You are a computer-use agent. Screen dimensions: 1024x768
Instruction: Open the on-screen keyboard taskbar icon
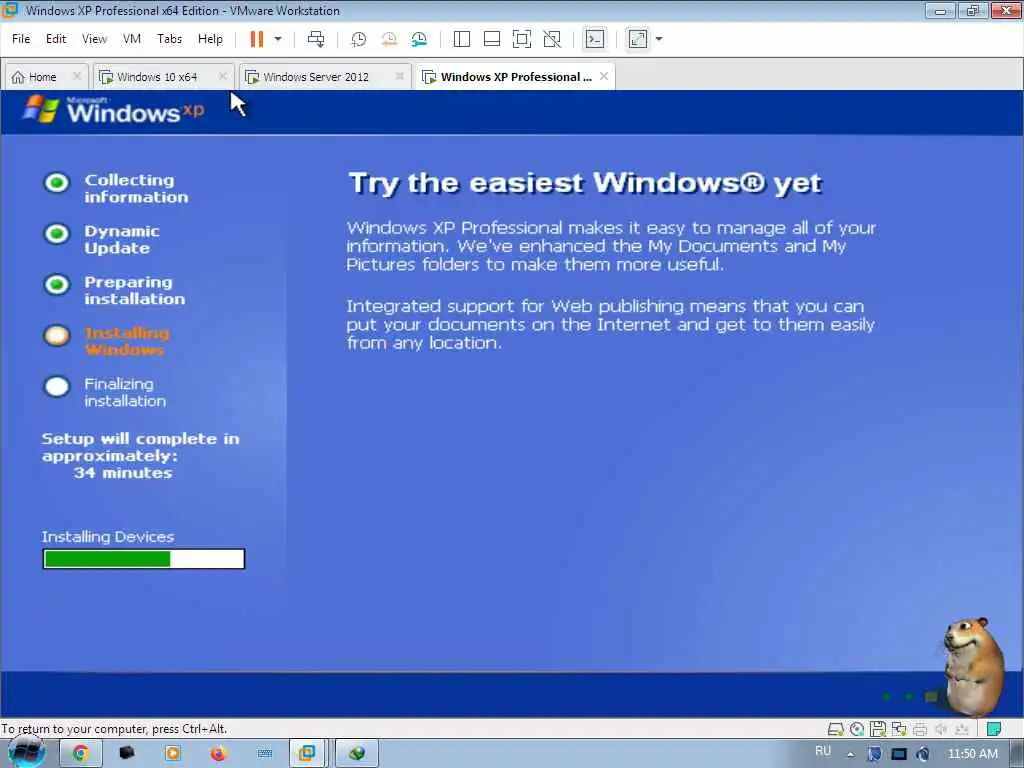(264, 754)
